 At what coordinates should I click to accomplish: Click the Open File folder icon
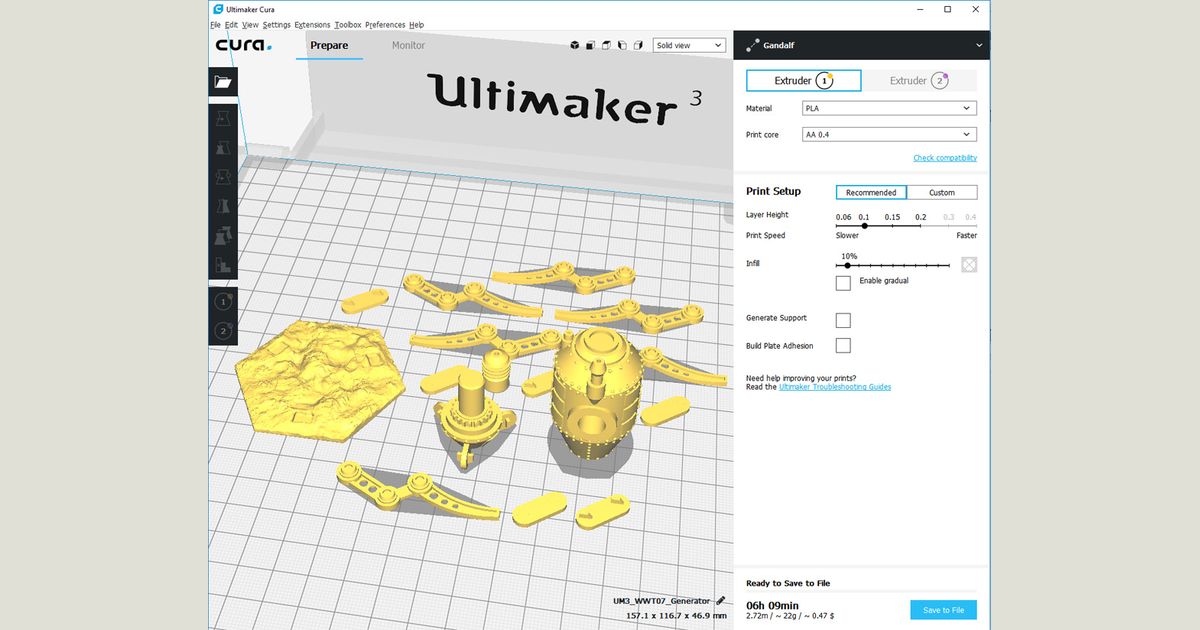click(x=223, y=82)
